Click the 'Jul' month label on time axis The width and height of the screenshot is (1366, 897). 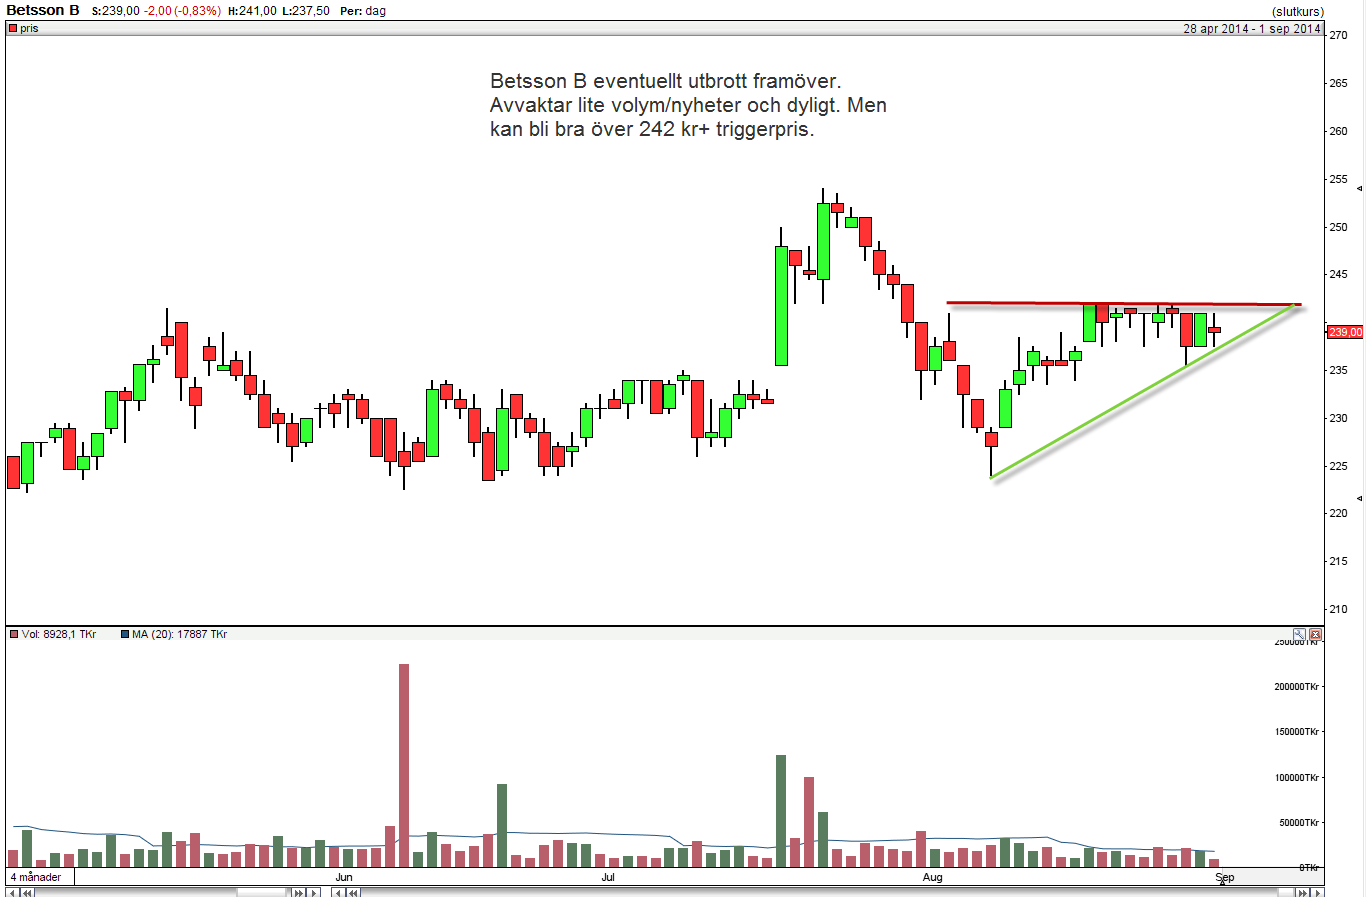[608, 877]
